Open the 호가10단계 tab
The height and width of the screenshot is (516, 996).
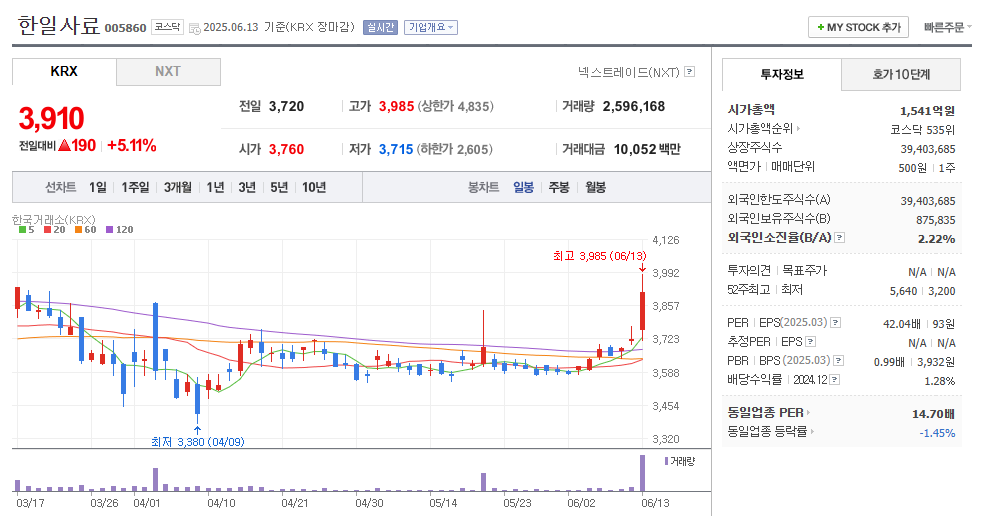point(901,74)
